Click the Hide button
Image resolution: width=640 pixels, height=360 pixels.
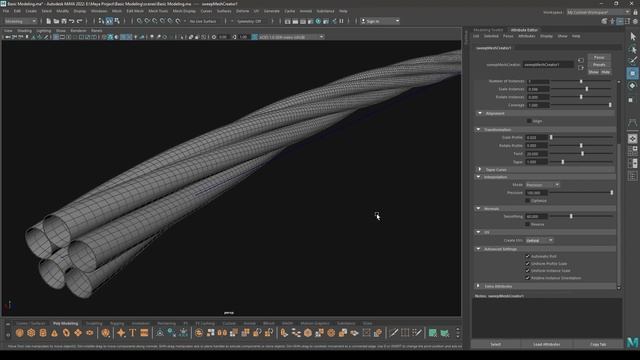click(x=605, y=72)
